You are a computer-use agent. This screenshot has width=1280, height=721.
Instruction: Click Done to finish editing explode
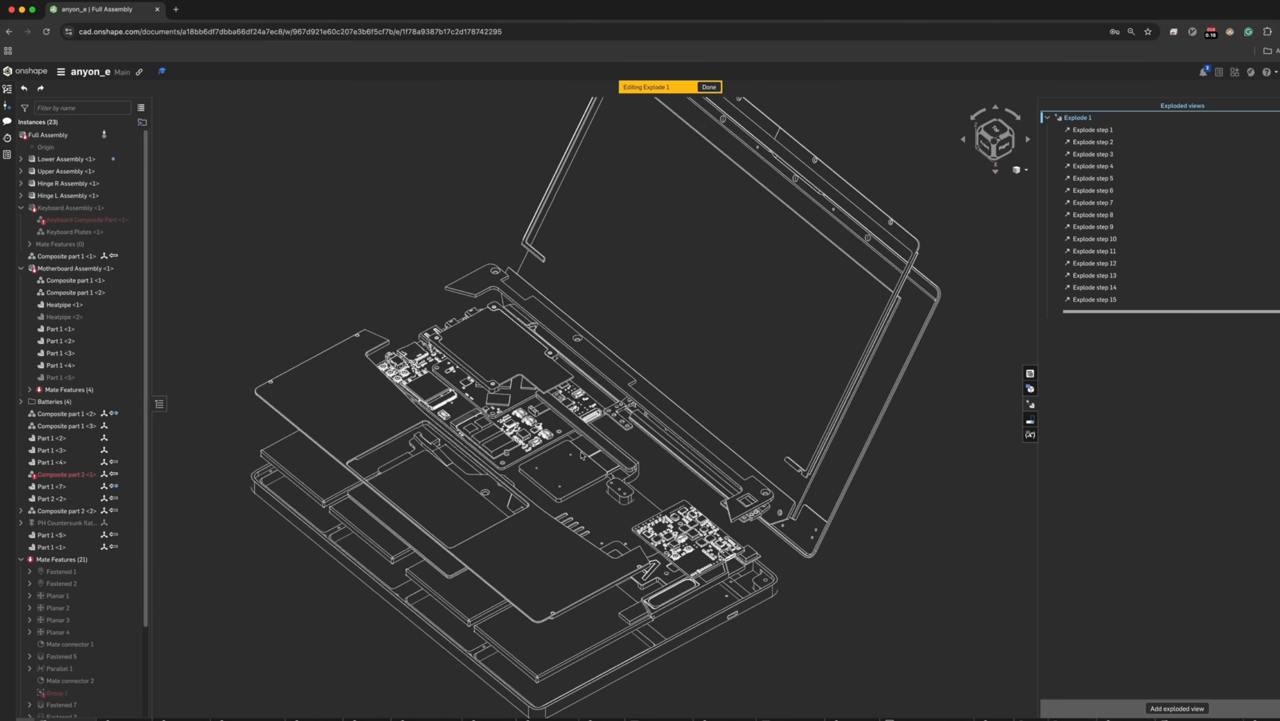pyautogui.click(x=709, y=87)
